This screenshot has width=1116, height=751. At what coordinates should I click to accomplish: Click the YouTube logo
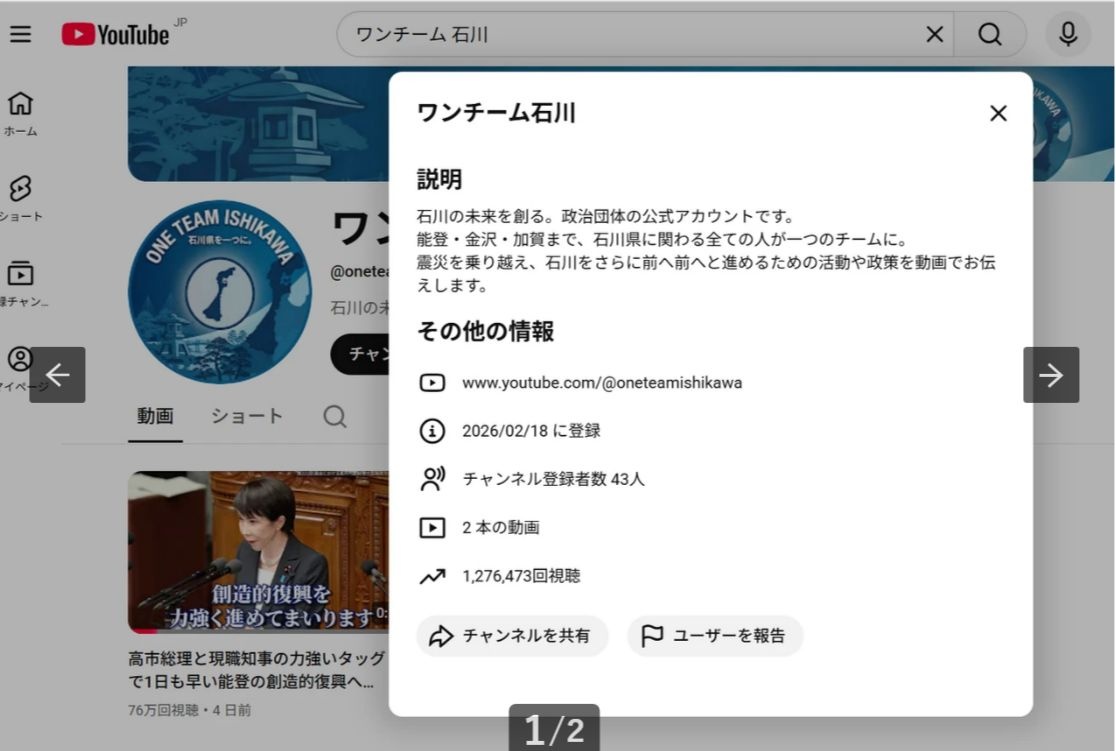[116, 34]
